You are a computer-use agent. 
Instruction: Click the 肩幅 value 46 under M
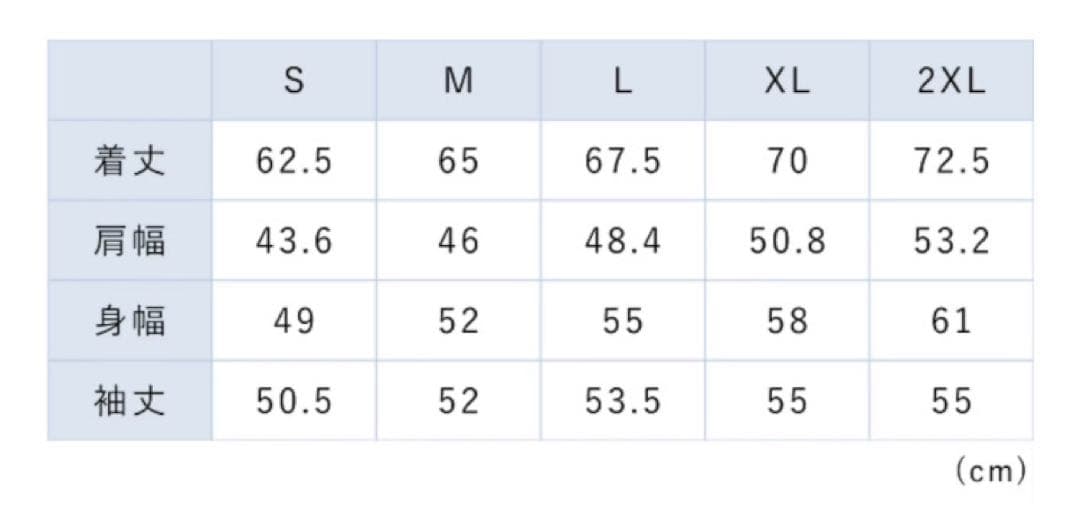458,241
